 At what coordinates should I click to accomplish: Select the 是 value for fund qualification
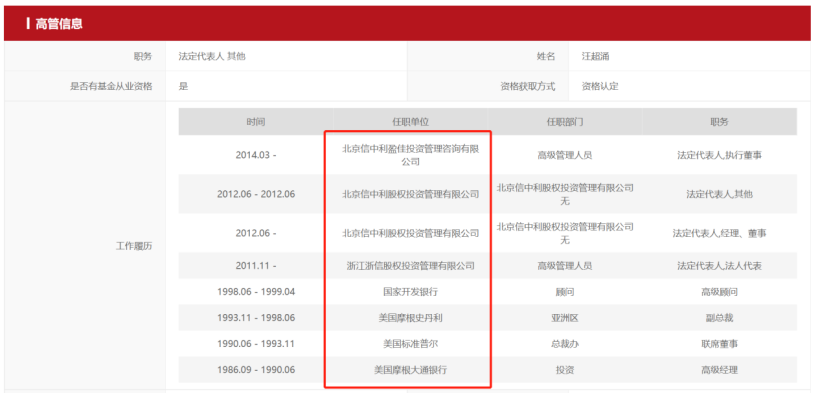click(x=183, y=86)
